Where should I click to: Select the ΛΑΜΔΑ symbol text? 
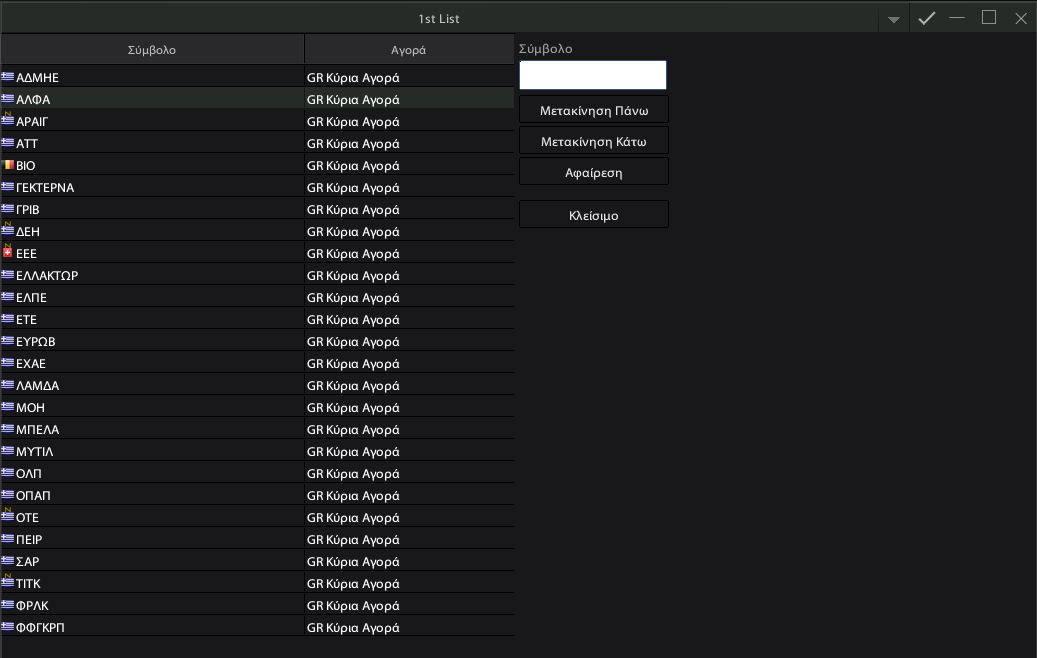coord(38,386)
